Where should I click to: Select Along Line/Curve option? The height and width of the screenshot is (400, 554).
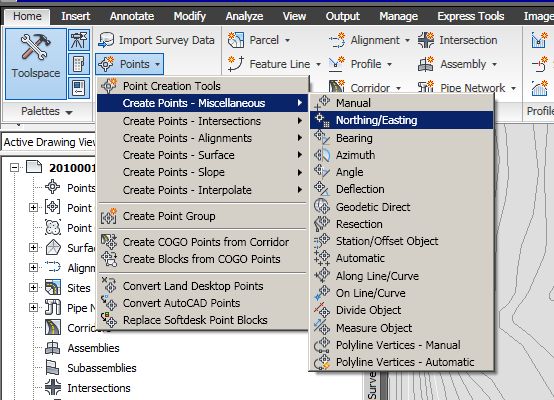[x=401, y=276]
